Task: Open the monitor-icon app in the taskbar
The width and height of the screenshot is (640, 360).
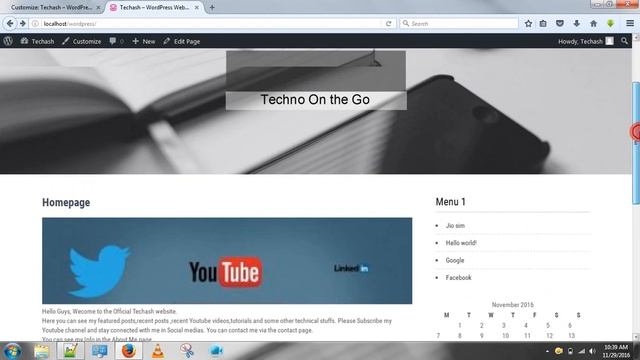Action: click(99, 351)
